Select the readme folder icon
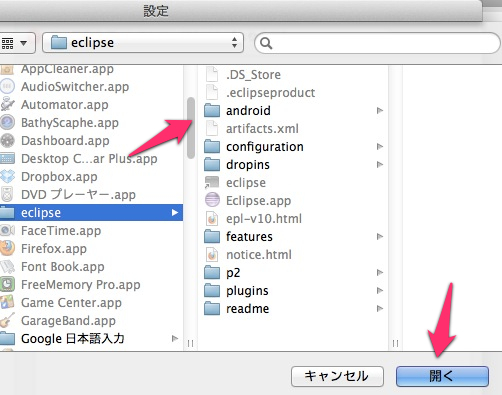The height and width of the screenshot is (395, 502). coord(212,309)
